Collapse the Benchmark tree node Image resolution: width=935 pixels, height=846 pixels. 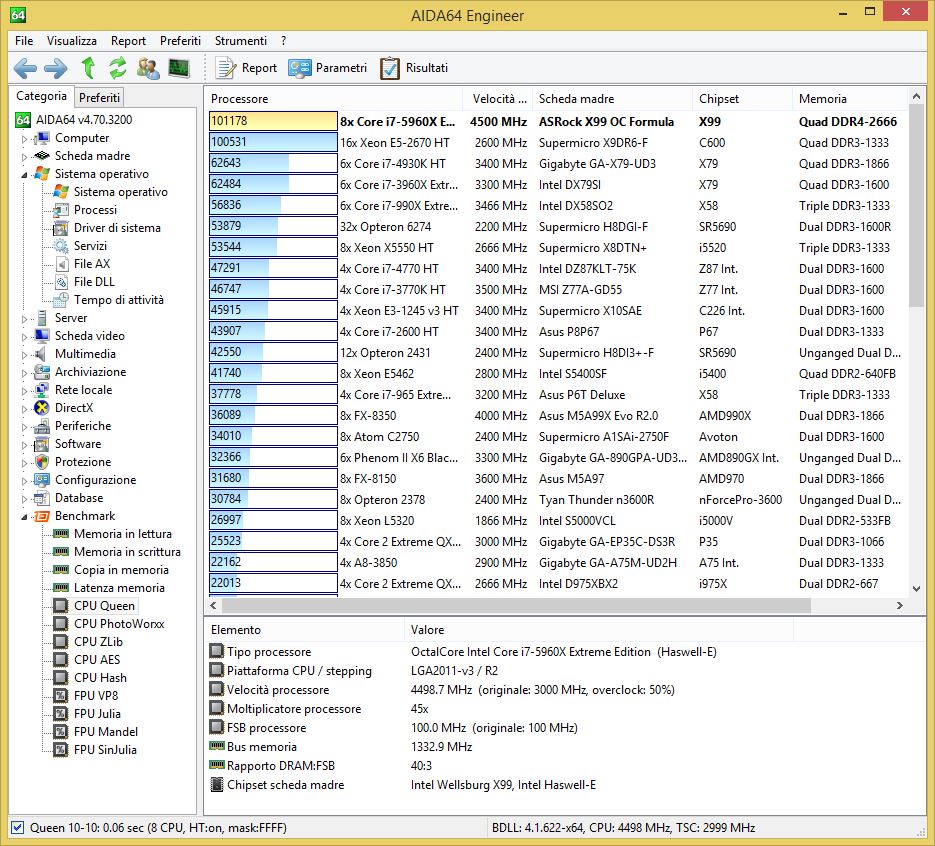click(25, 516)
